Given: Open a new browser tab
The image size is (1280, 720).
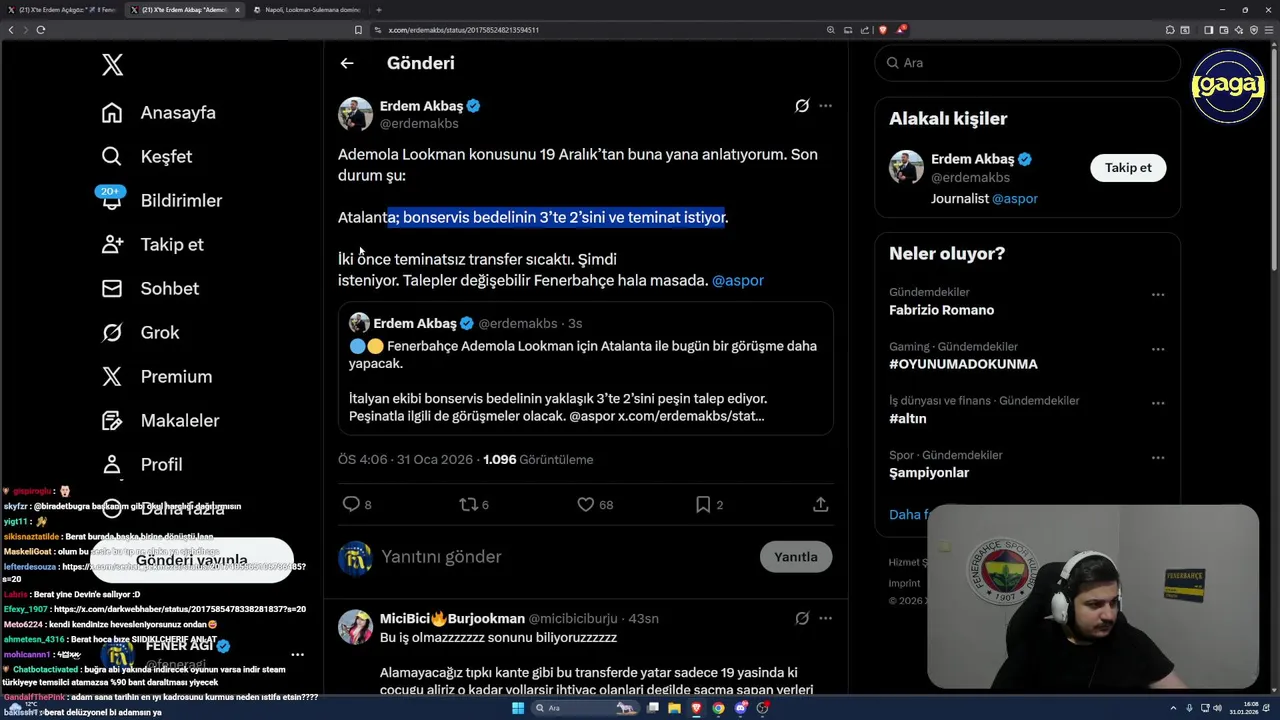Looking at the screenshot, I should 379,10.
